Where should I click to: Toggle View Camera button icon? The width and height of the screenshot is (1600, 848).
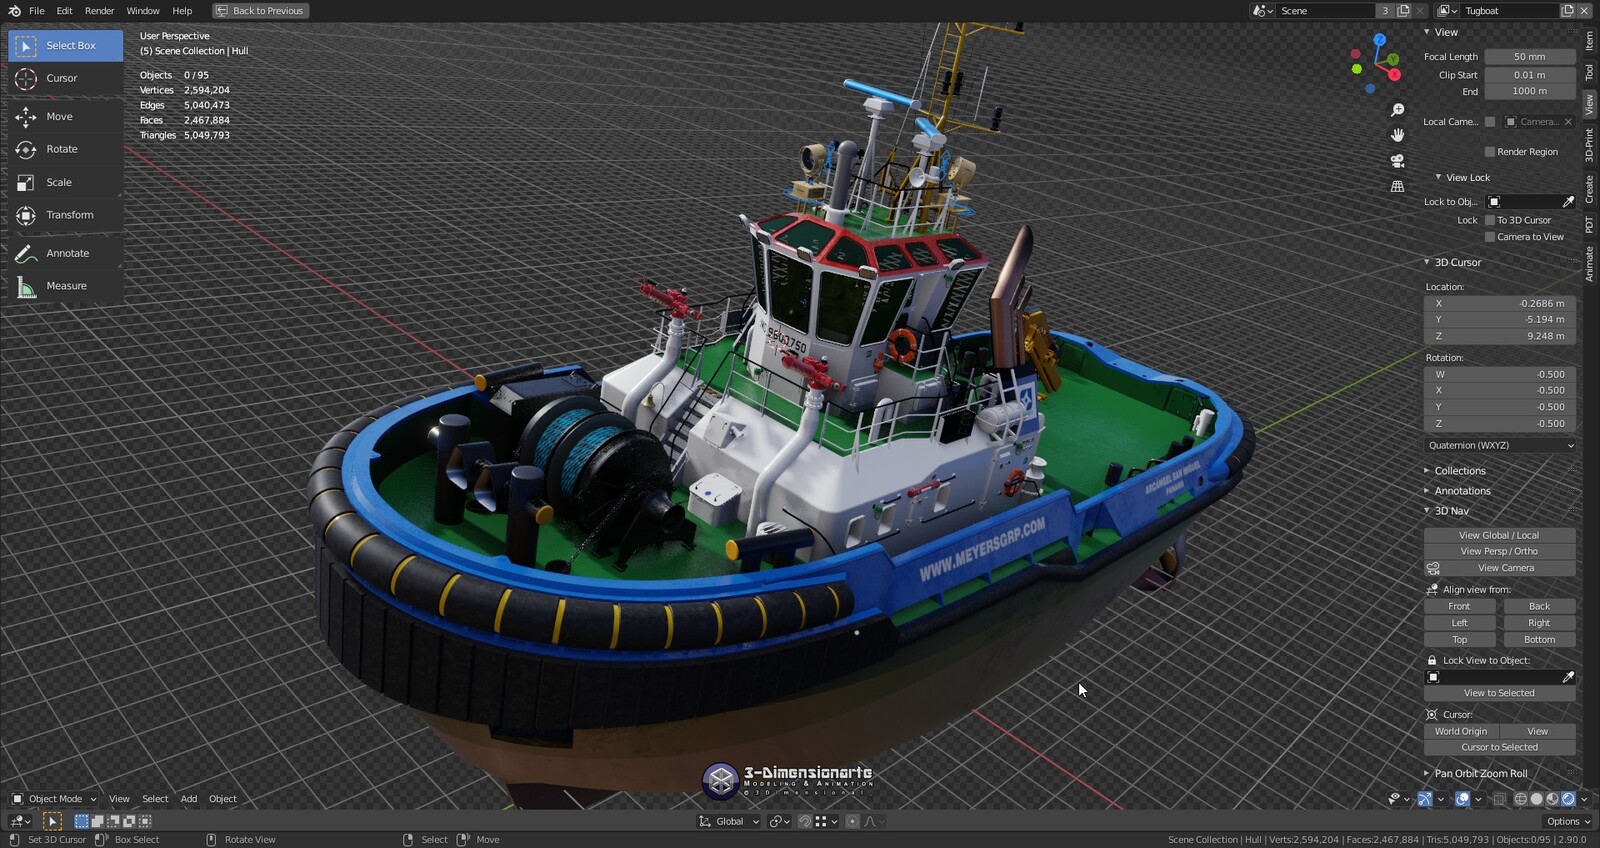click(x=1433, y=568)
